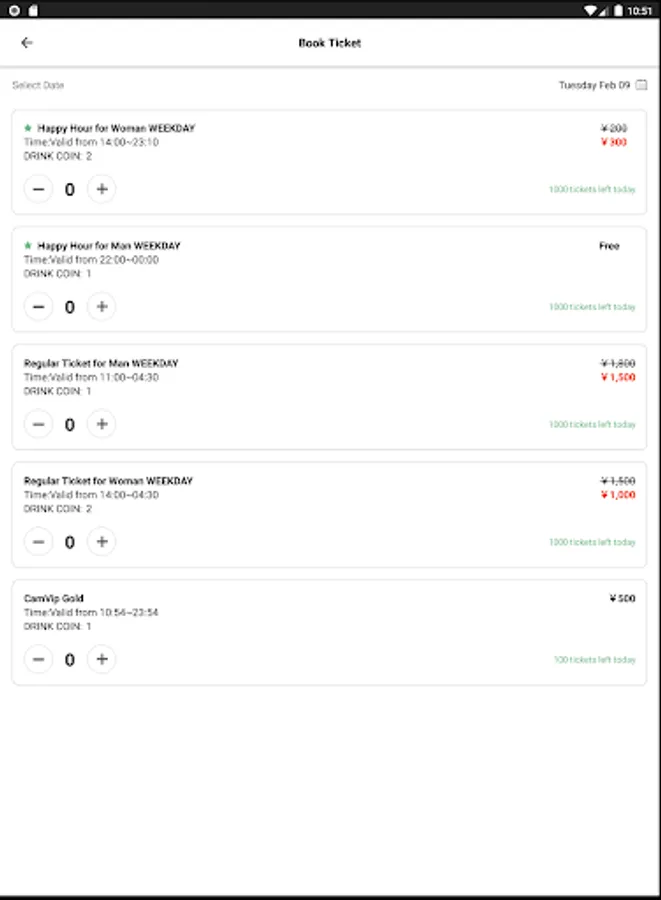Tap the Regular Ticket for Woman WEEKDAY title
The height and width of the screenshot is (900, 661).
(108, 480)
